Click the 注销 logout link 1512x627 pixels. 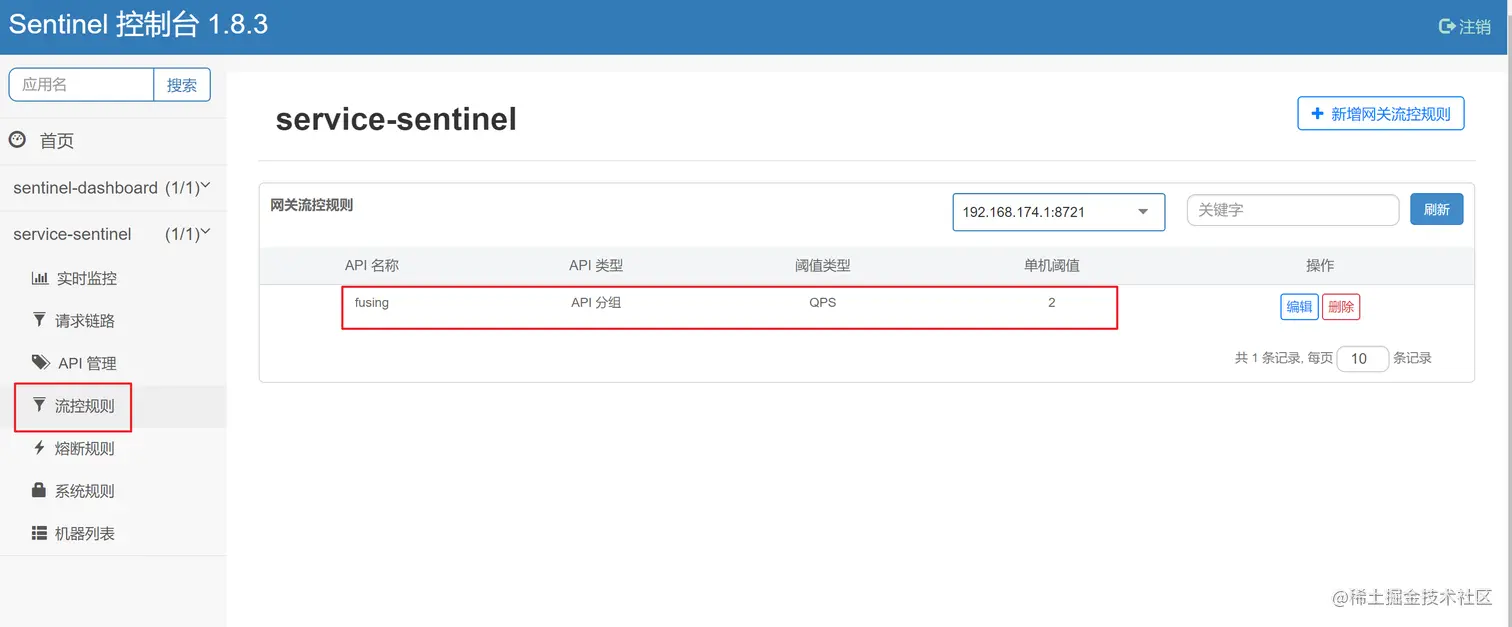click(1465, 27)
